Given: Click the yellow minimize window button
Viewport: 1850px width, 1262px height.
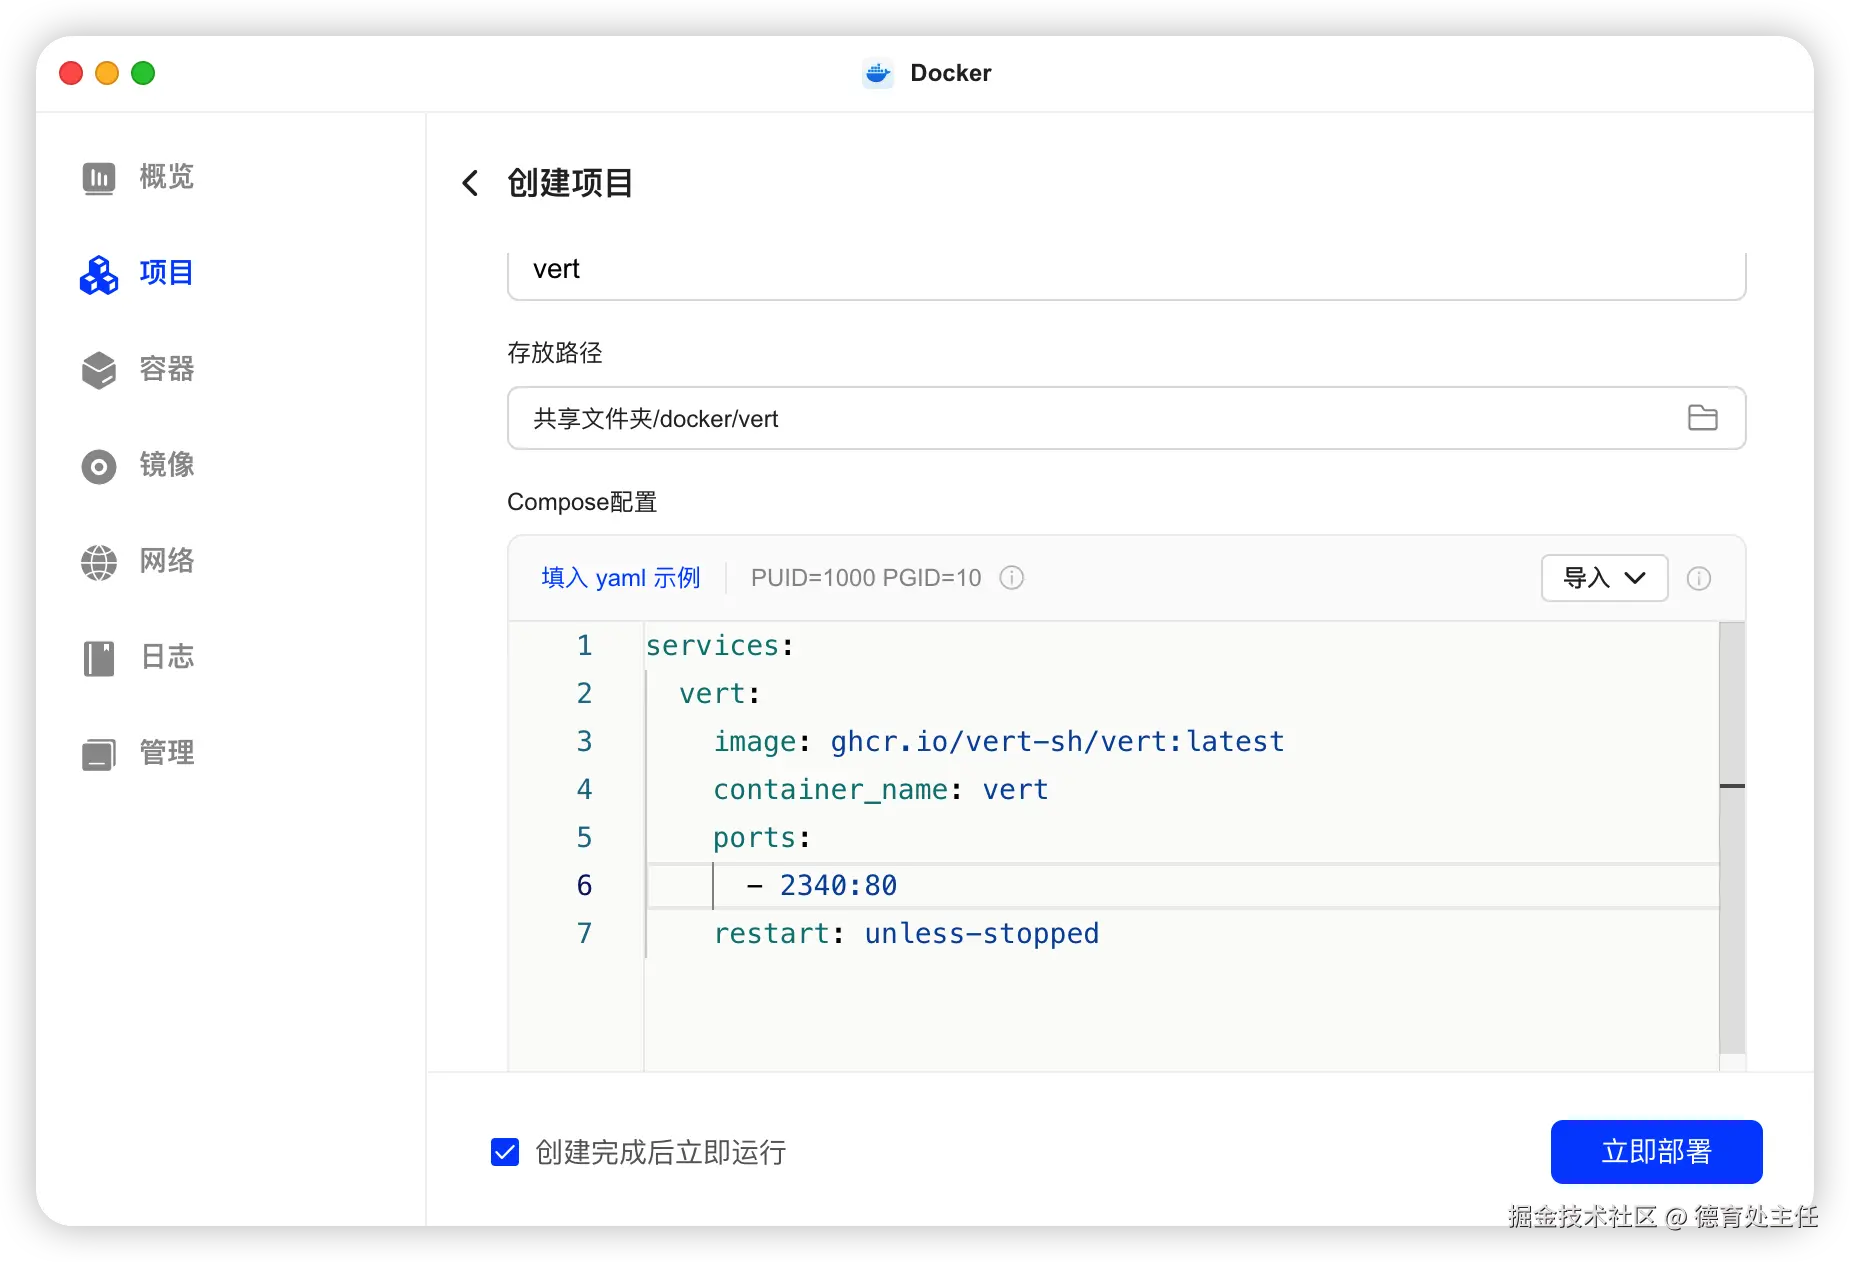Looking at the screenshot, I should (x=107, y=73).
